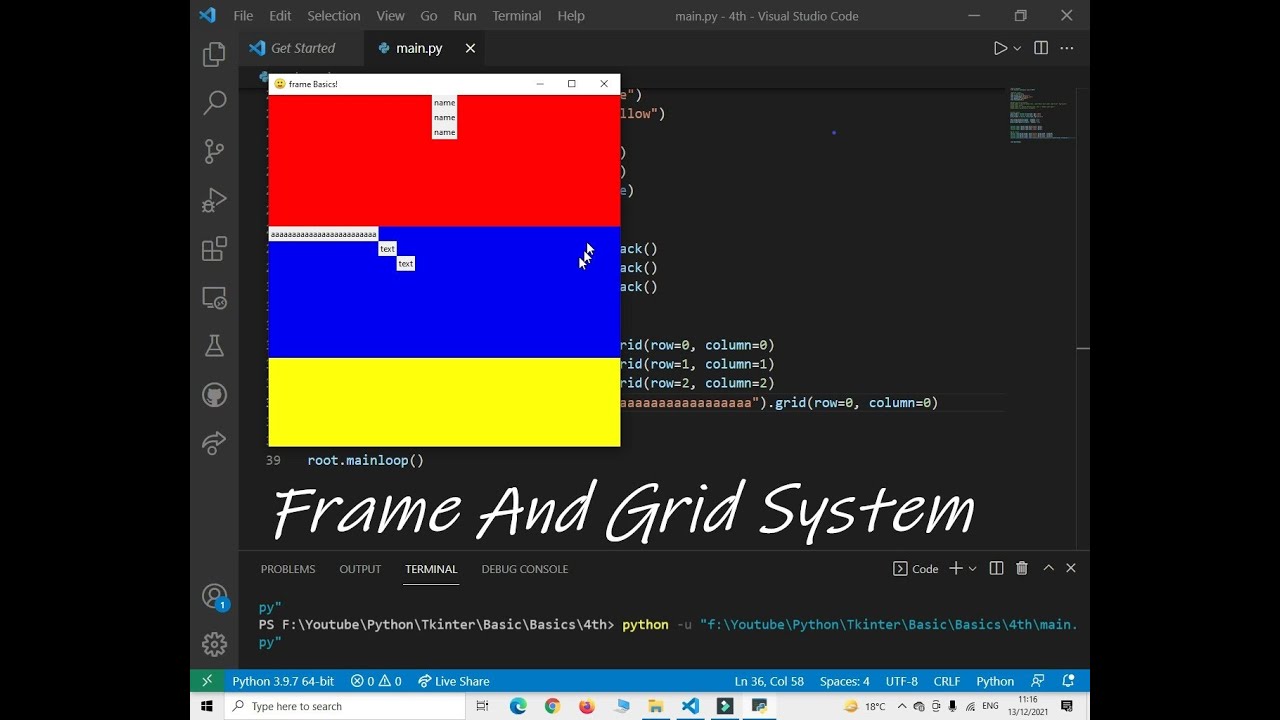Open the Testing flask view
Screen dimensions: 1280x720
point(214,346)
